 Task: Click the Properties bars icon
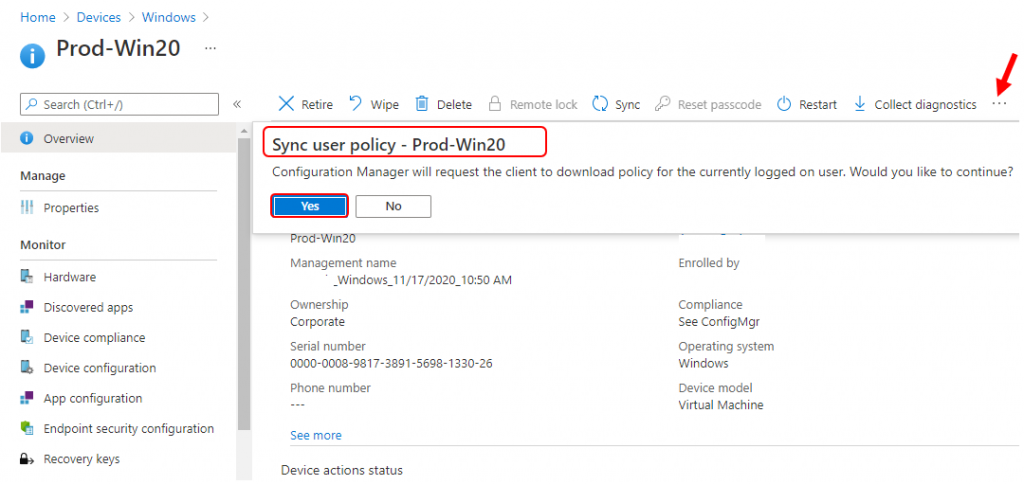(x=27, y=208)
